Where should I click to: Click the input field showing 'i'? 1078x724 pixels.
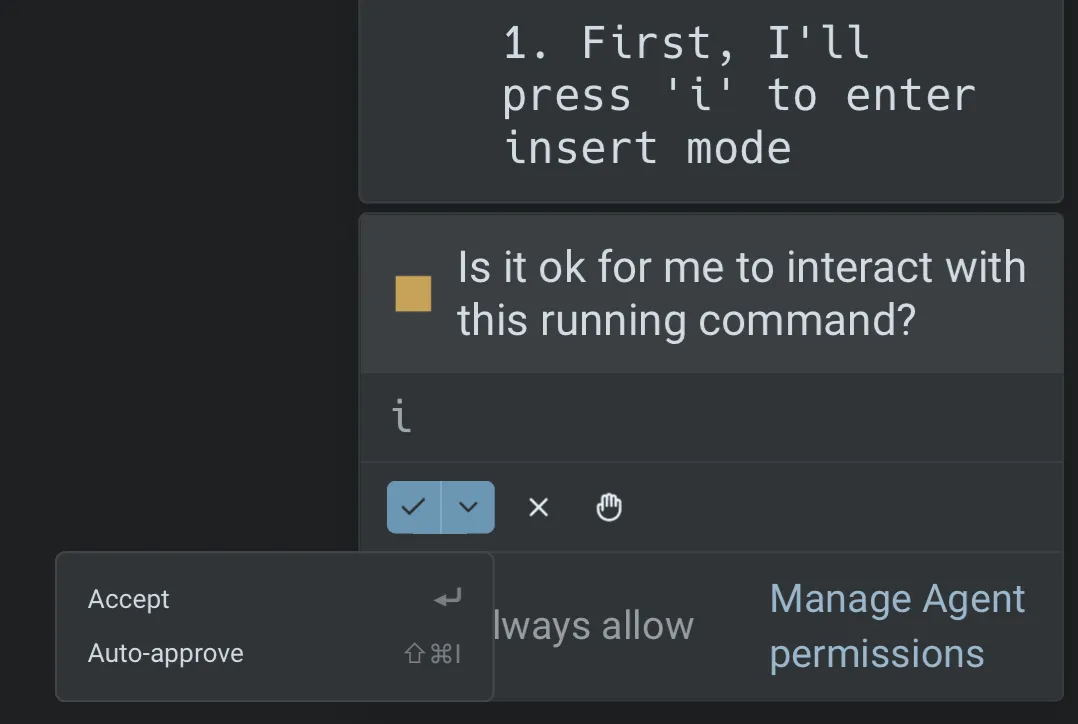(700, 418)
